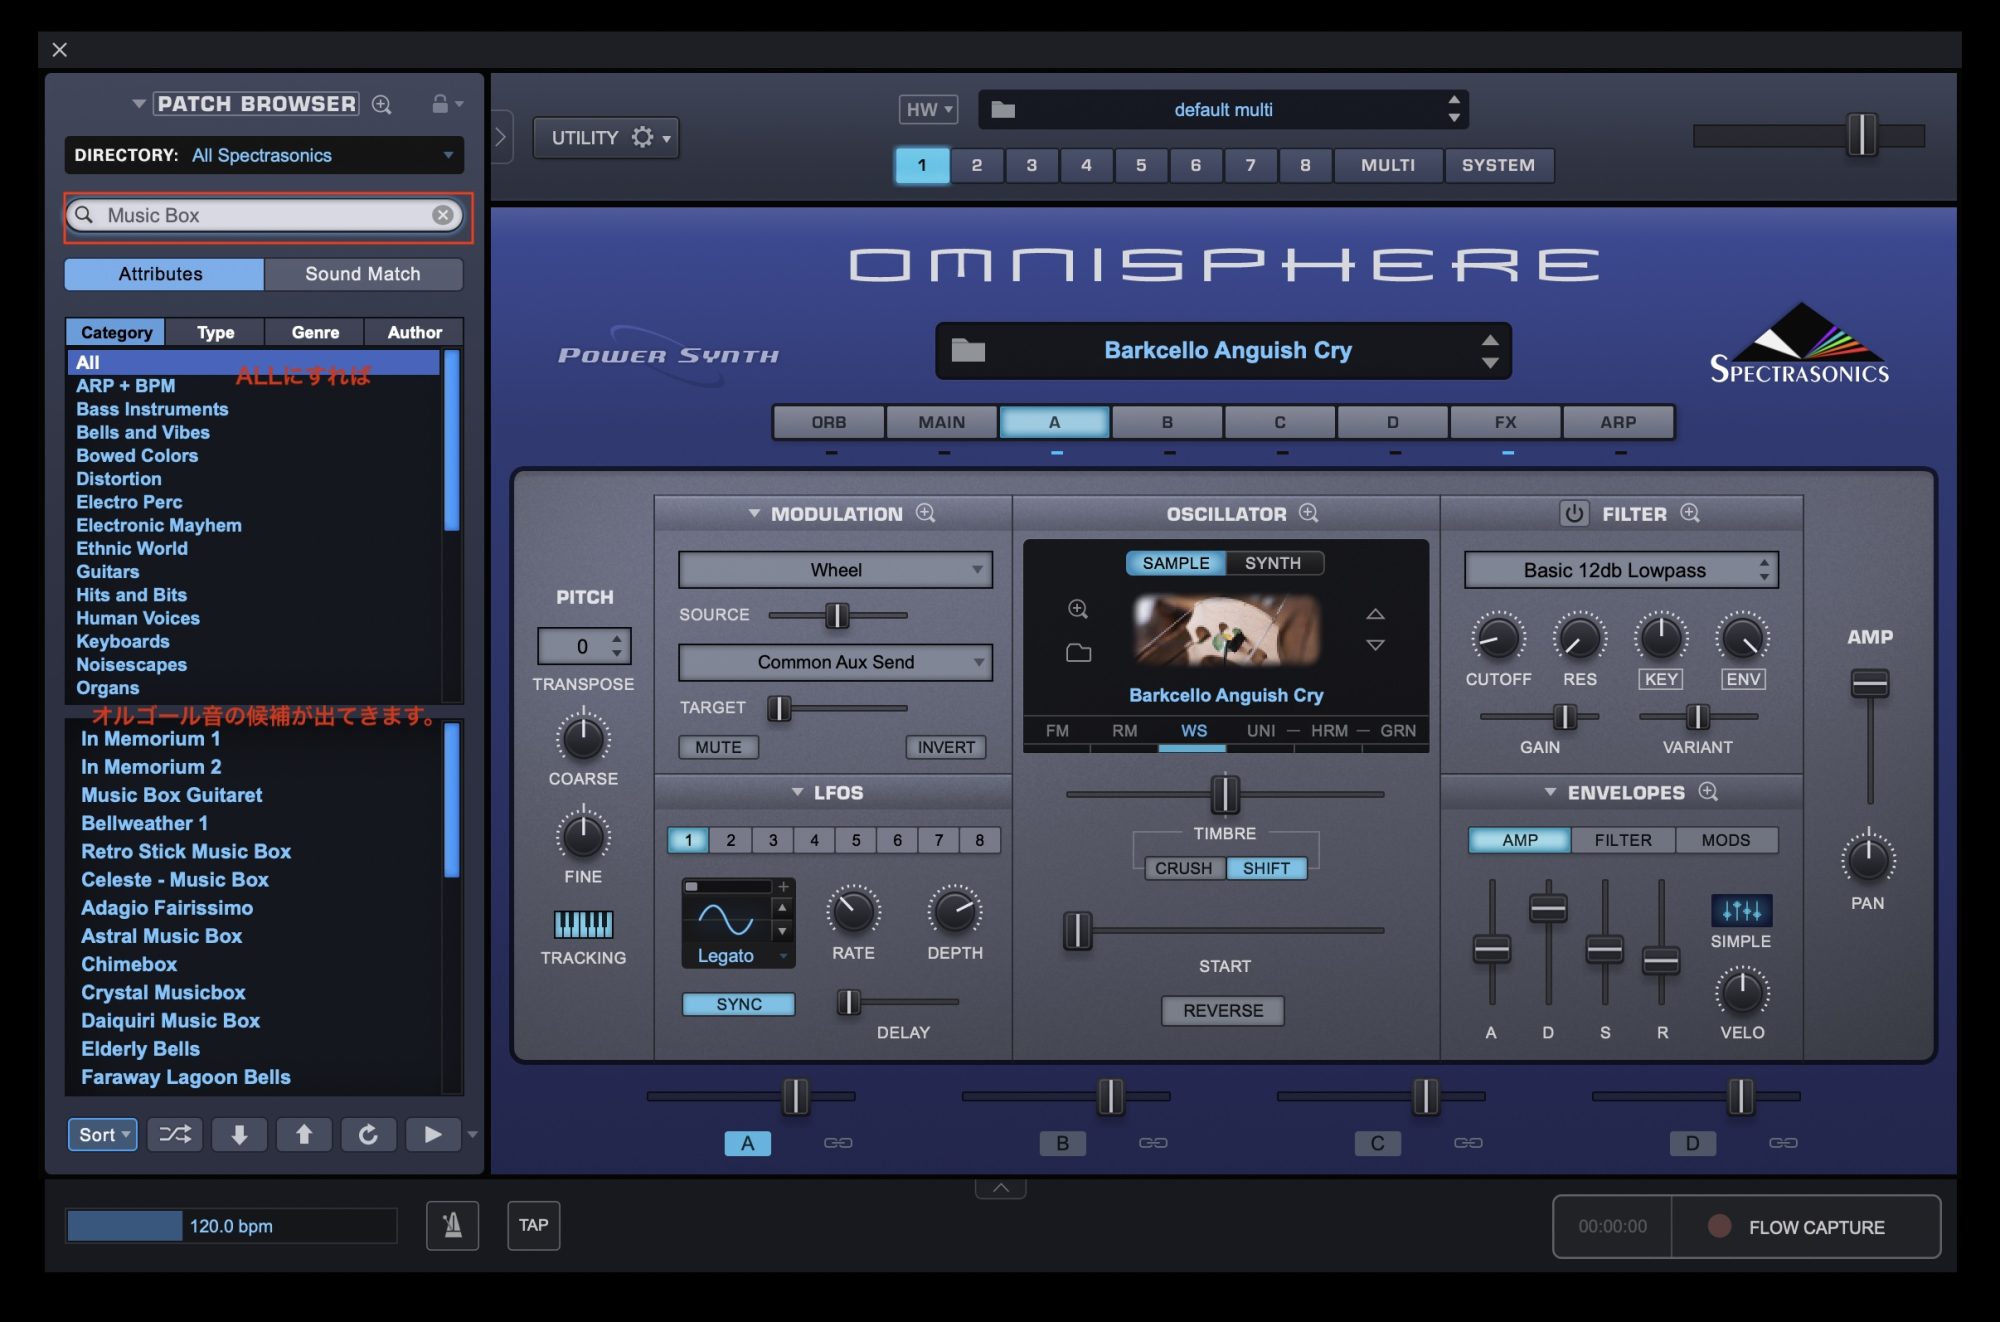Viewport: 2000px width, 1322px height.
Task: Select the Genre attribute tab
Action: pyautogui.click(x=315, y=332)
